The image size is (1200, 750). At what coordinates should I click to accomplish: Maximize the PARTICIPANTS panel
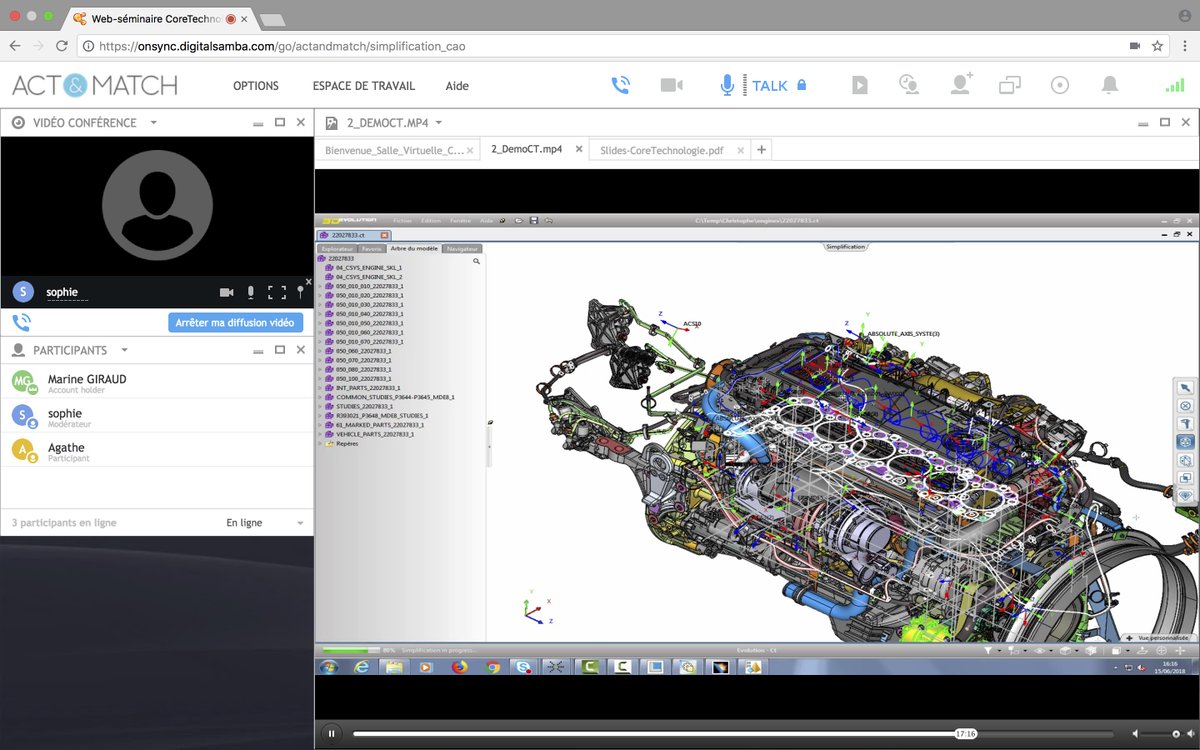280,350
